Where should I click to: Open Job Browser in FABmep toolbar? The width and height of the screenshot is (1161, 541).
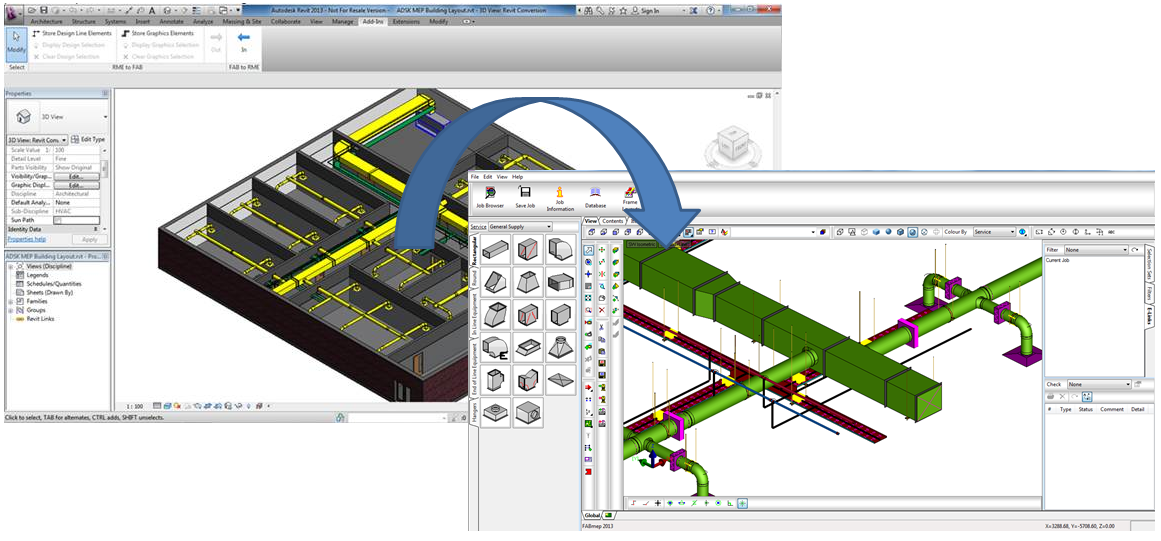(x=490, y=198)
